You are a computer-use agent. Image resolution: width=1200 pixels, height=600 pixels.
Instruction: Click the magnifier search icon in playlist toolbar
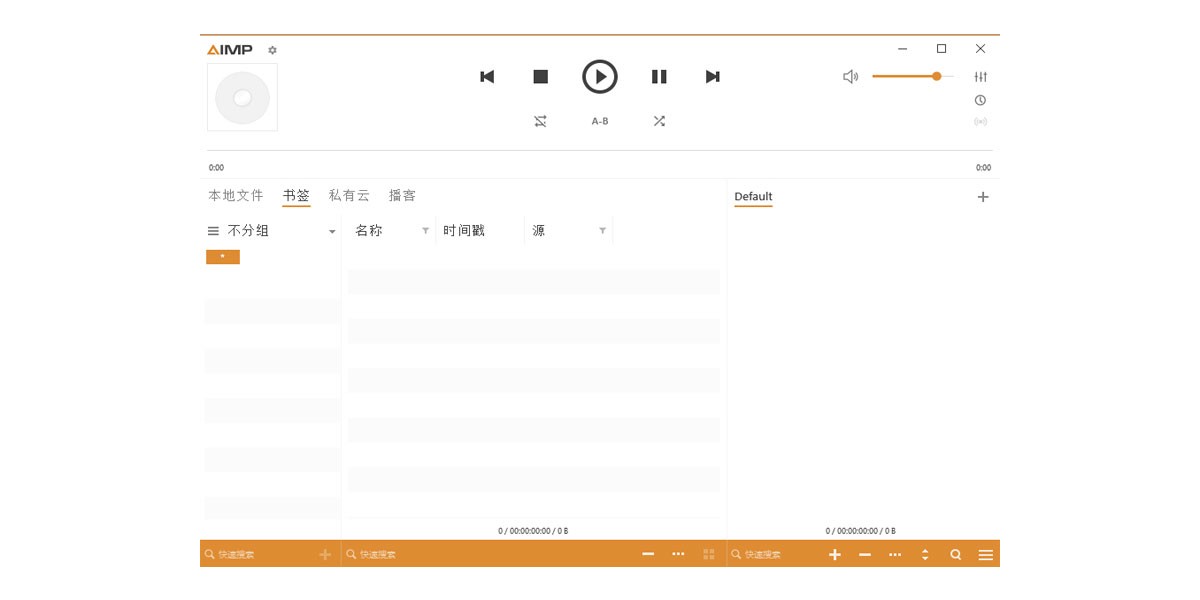click(x=955, y=554)
